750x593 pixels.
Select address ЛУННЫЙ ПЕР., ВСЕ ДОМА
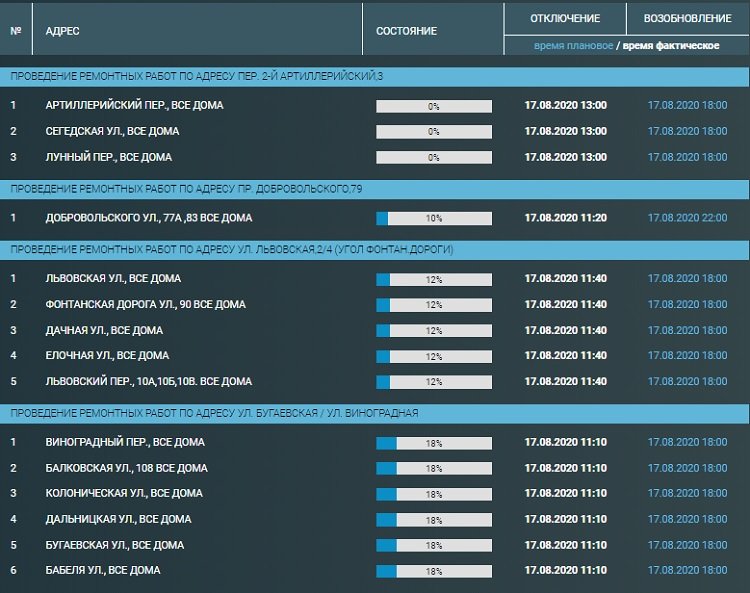tap(109, 157)
